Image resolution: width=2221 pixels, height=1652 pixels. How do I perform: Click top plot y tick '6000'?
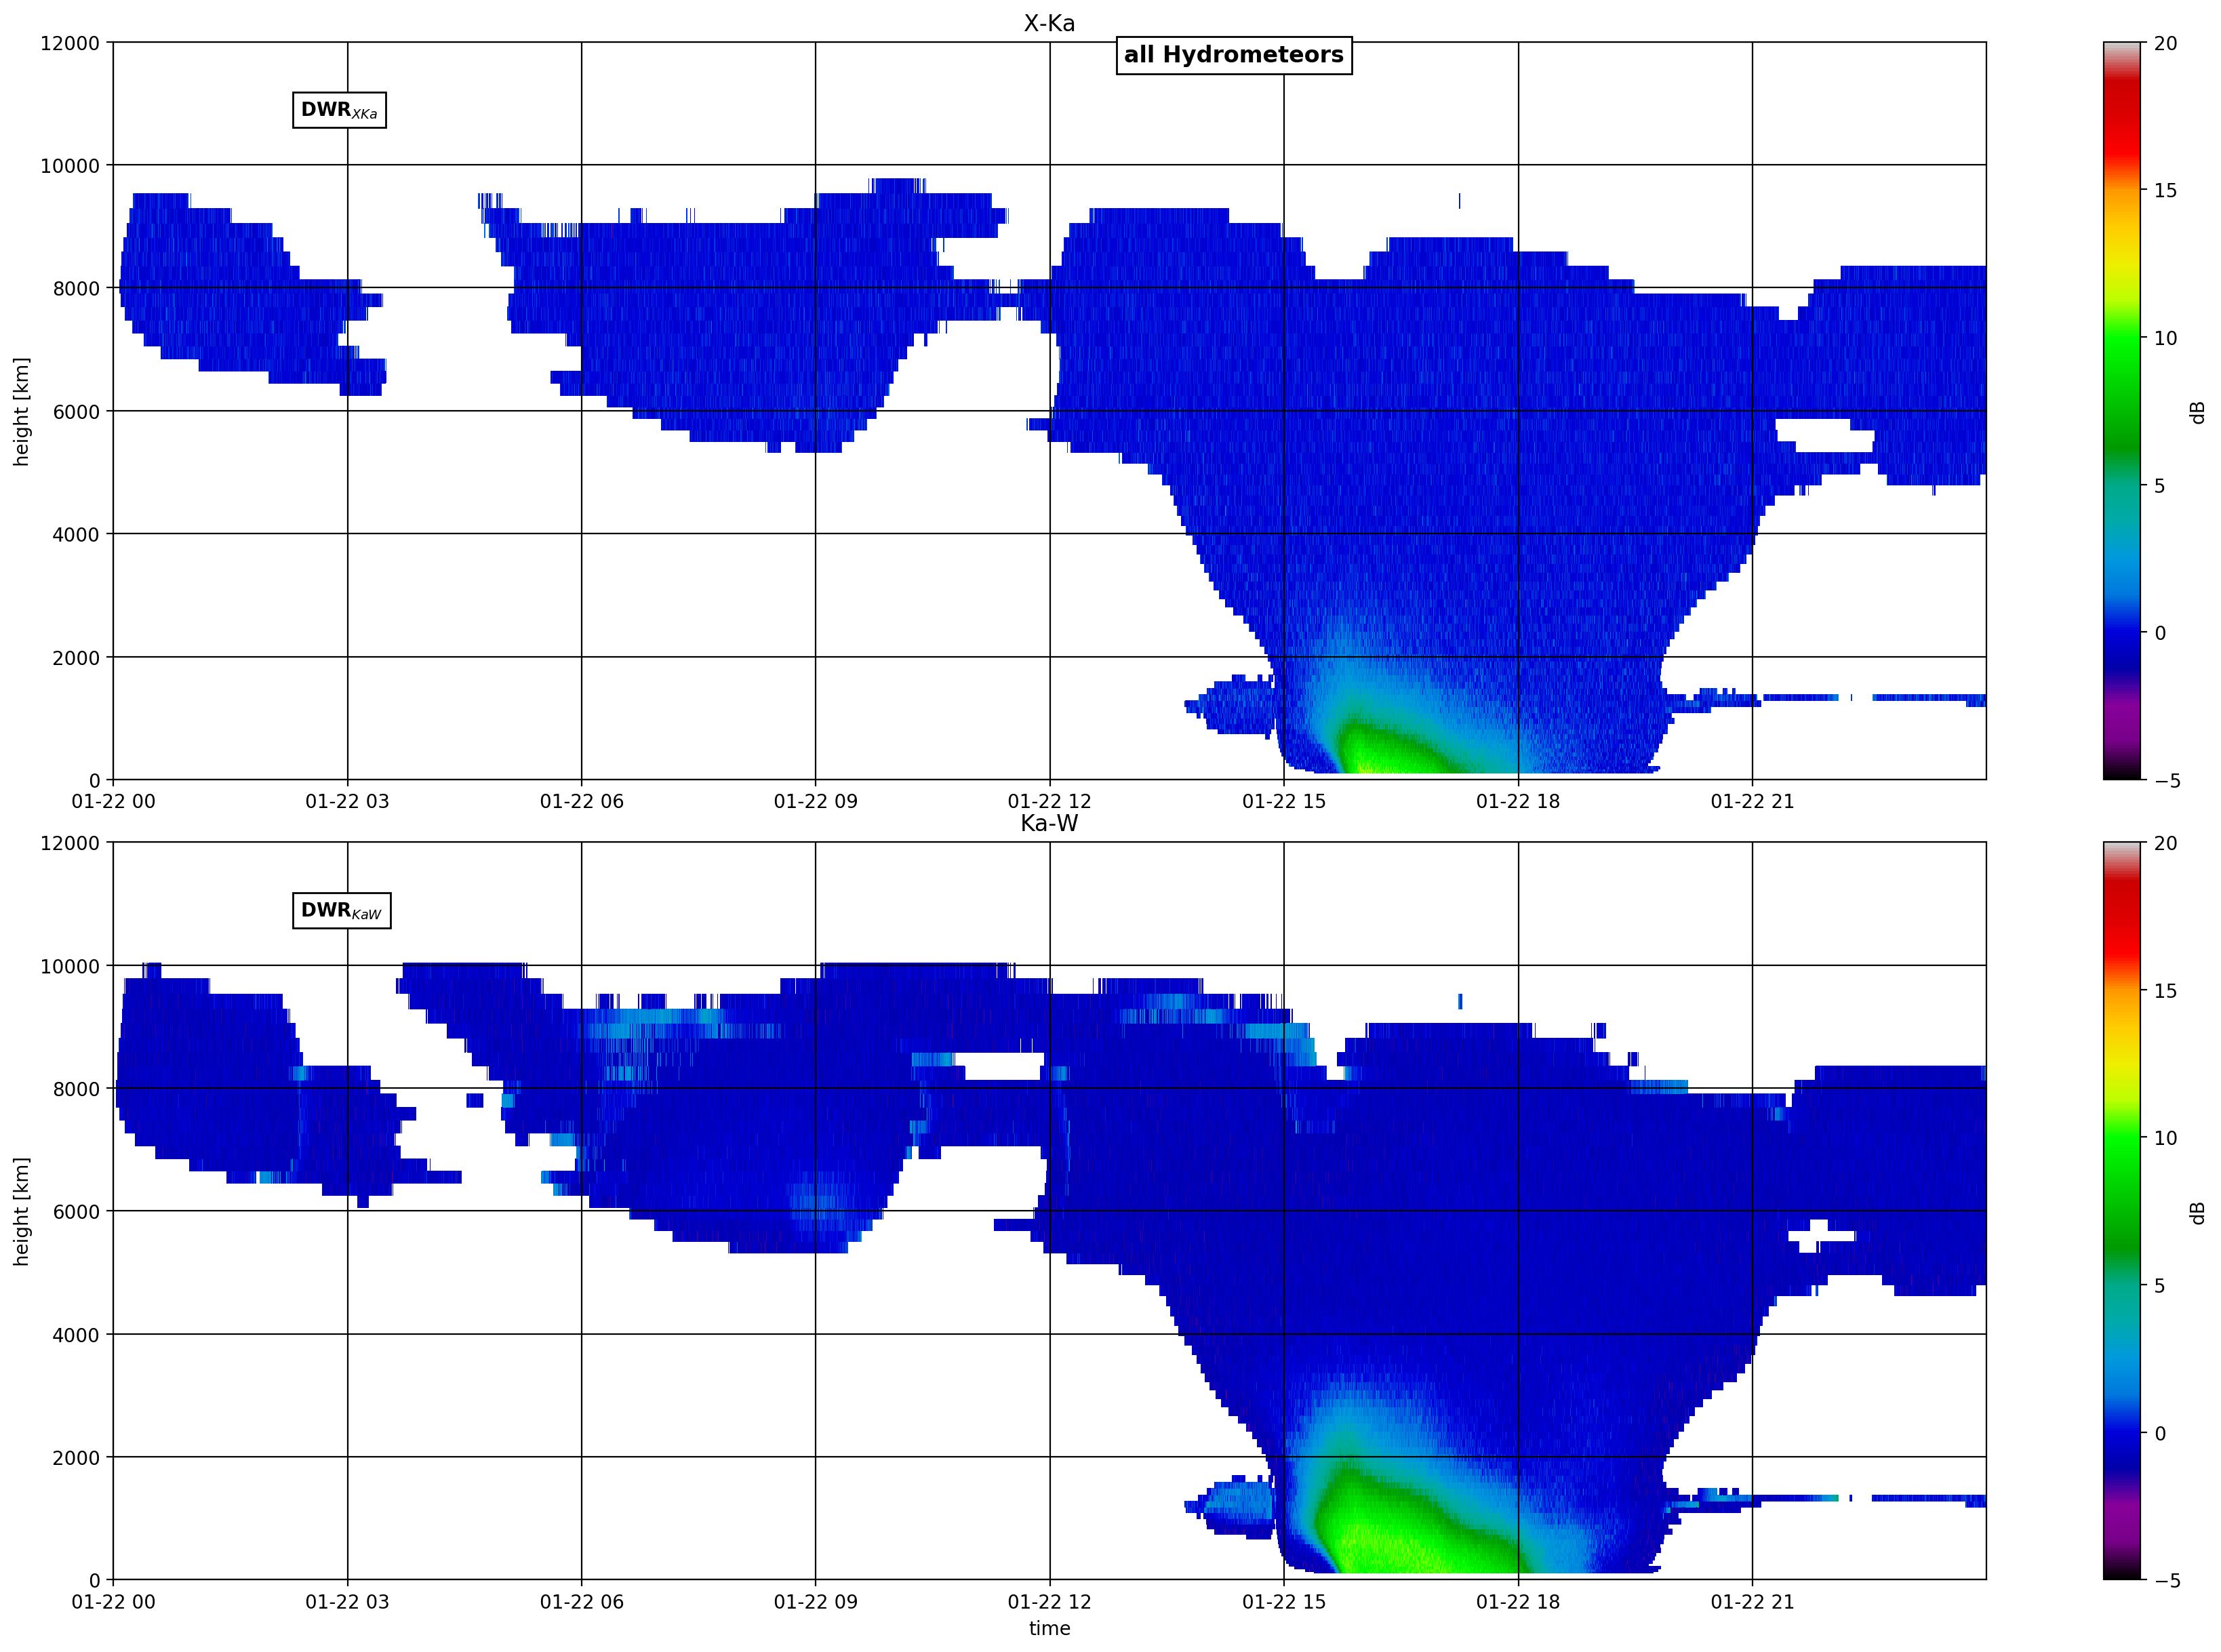tap(76, 412)
